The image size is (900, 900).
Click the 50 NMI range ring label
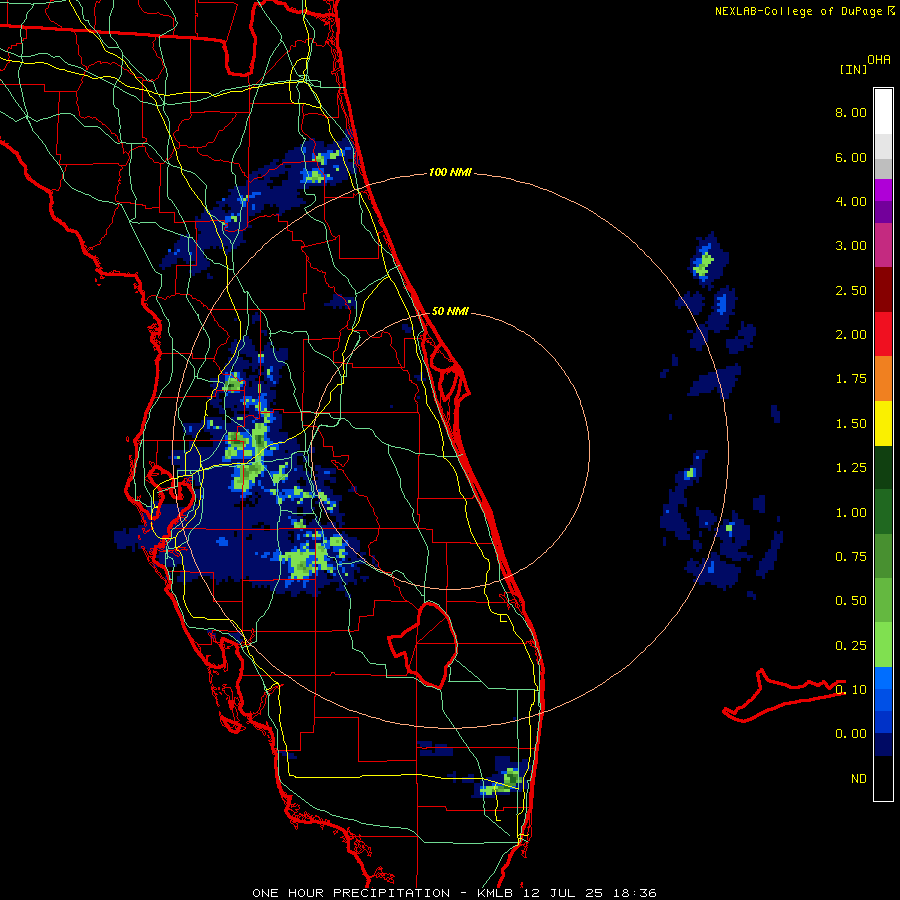coord(450,312)
